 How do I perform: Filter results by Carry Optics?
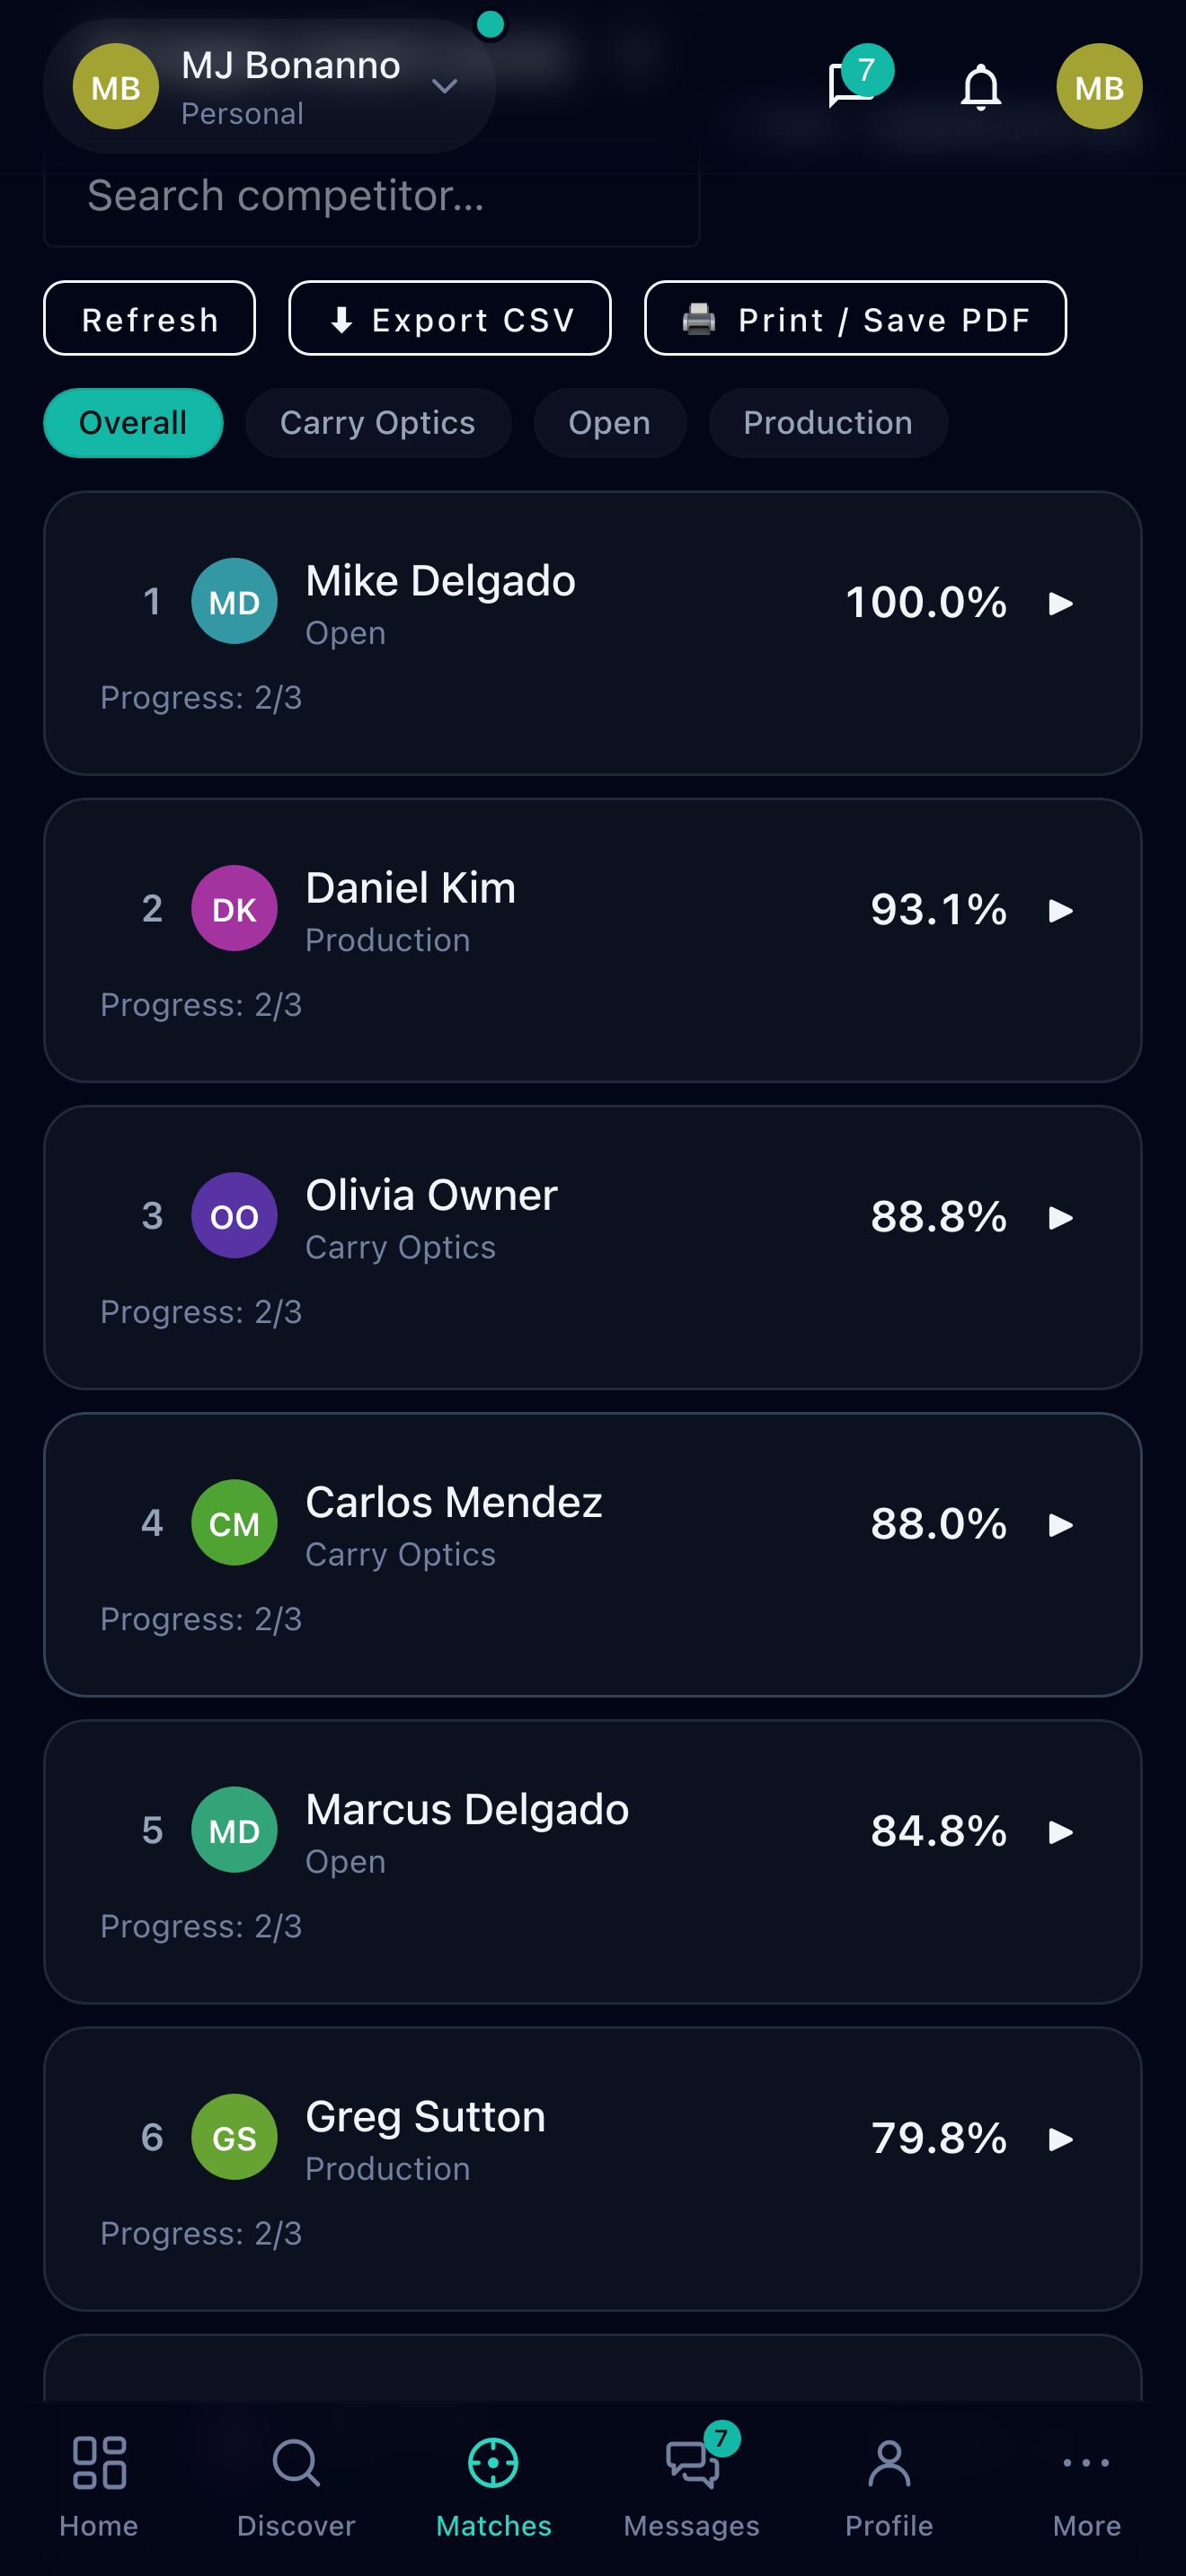click(x=378, y=423)
